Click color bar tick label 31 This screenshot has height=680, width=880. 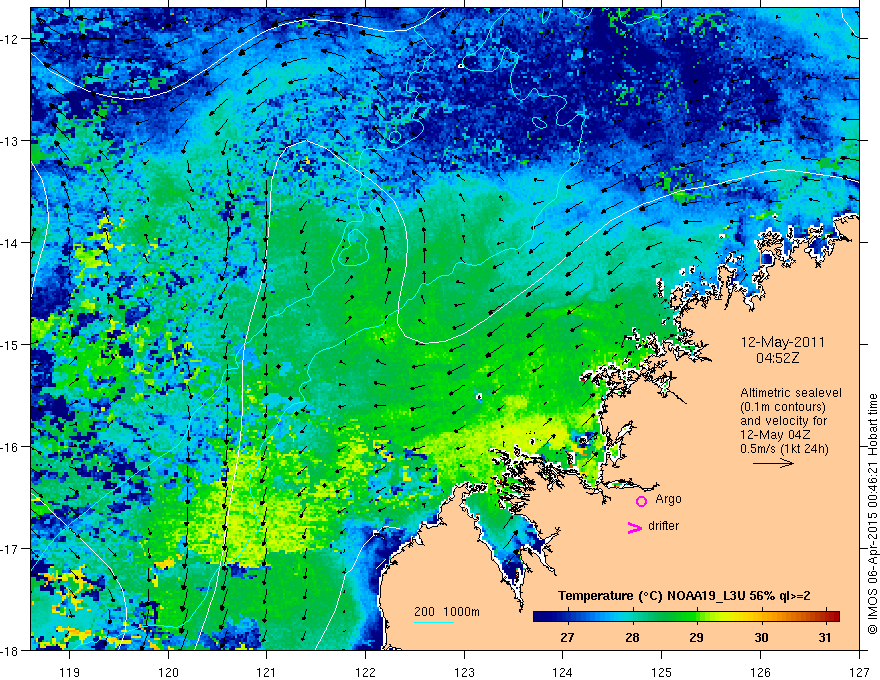tap(824, 637)
